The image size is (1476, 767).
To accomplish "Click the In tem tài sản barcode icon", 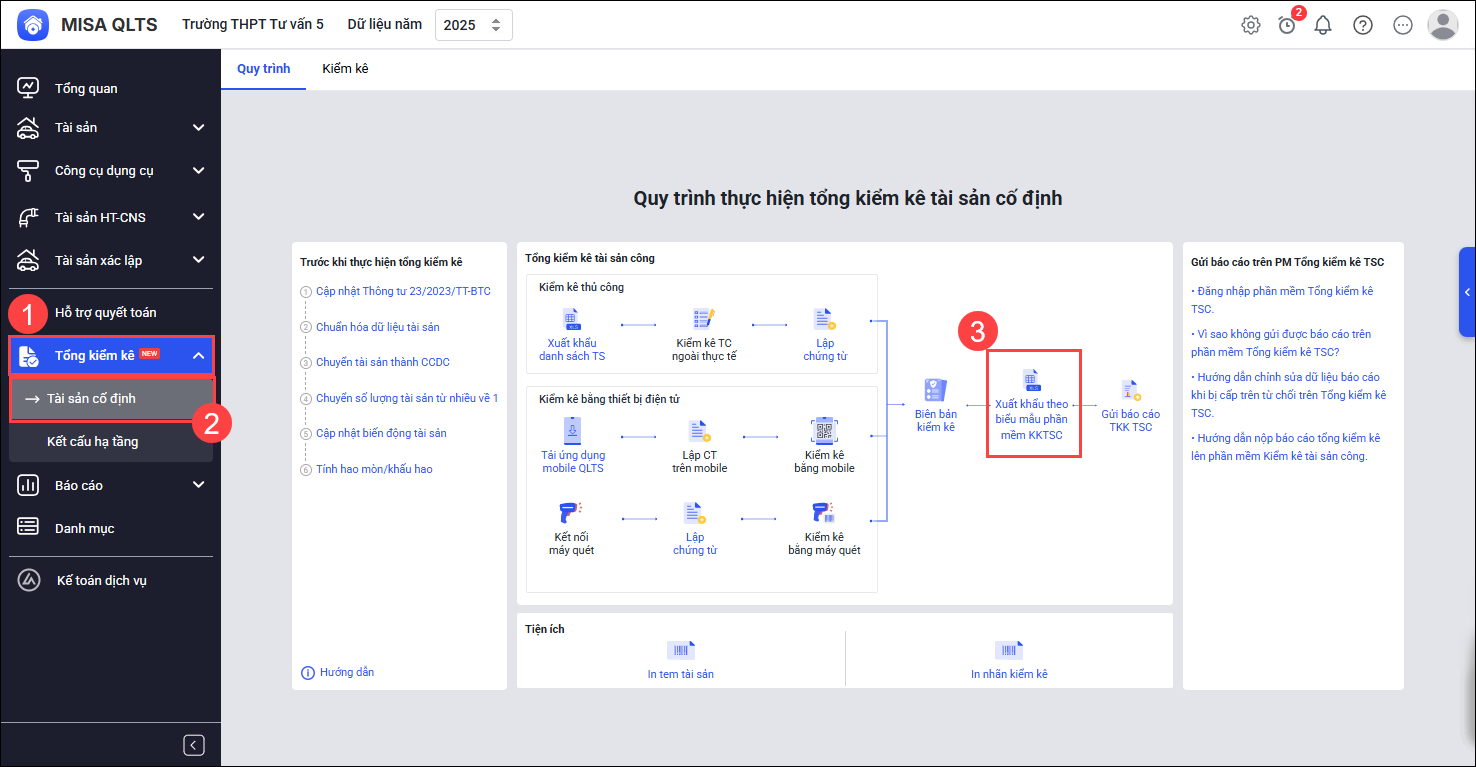I will [x=680, y=651].
